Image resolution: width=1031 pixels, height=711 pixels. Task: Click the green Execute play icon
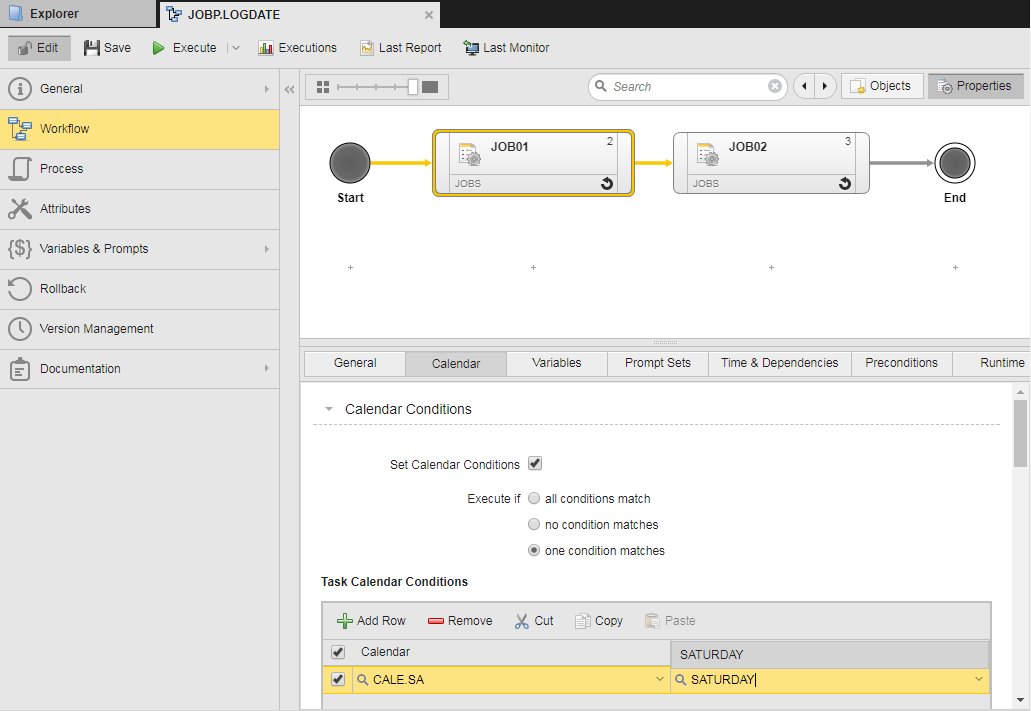point(159,48)
